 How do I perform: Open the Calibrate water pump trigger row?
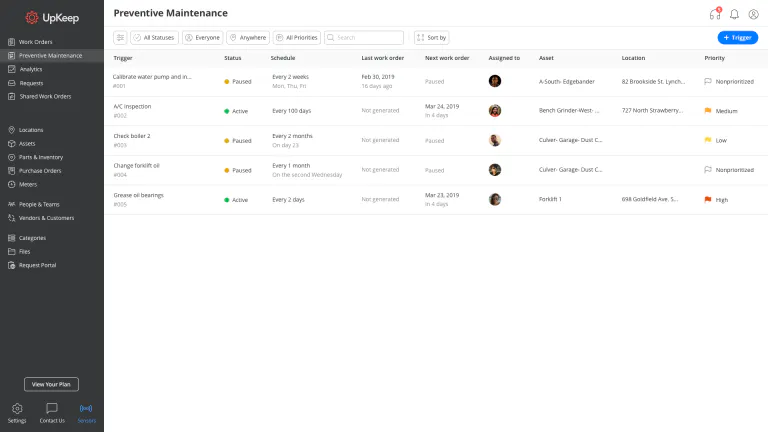click(x=436, y=81)
